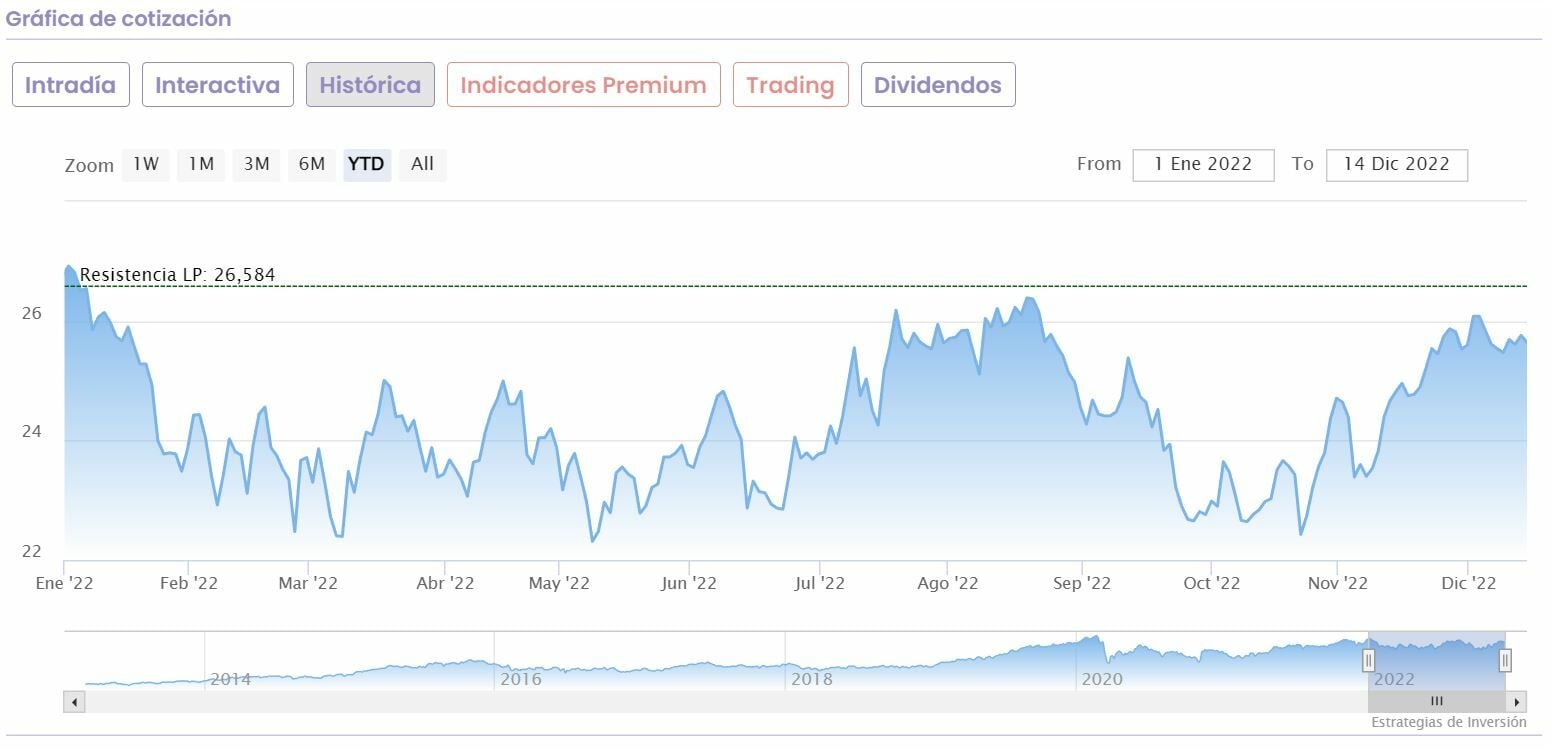Click the right range handle in the navigator

tap(1505, 660)
